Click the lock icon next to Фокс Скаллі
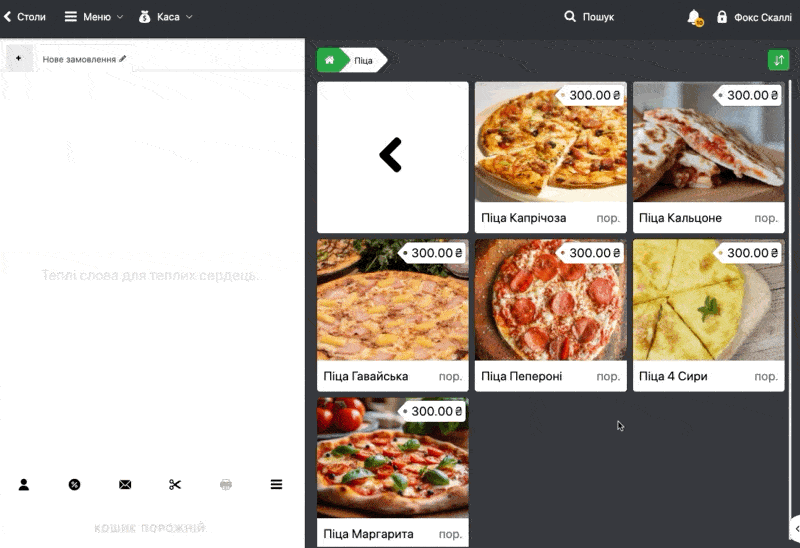Image resolution: width=800 pixels, height=548 pixels. coord(722,17)
